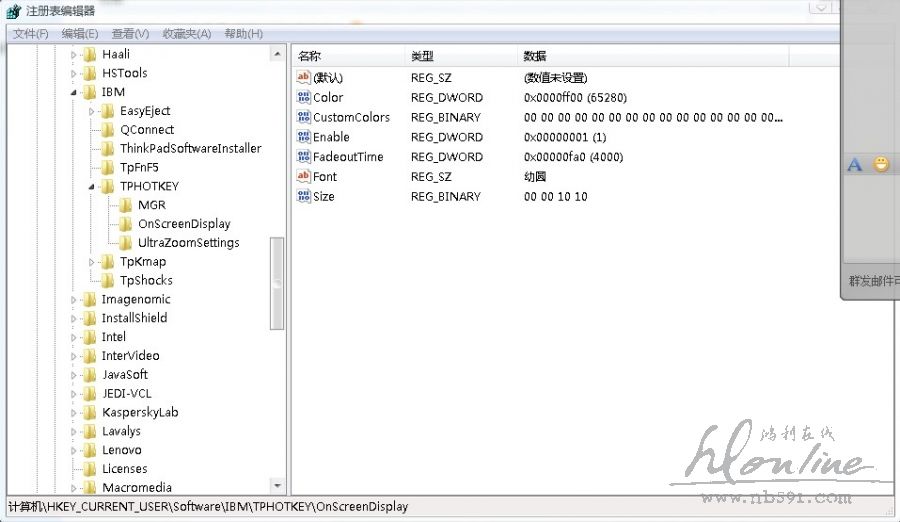Click the 0x0000ff00 (65280) data value
The width and height of the screenshot is (900, 522).
coord(575,98)
